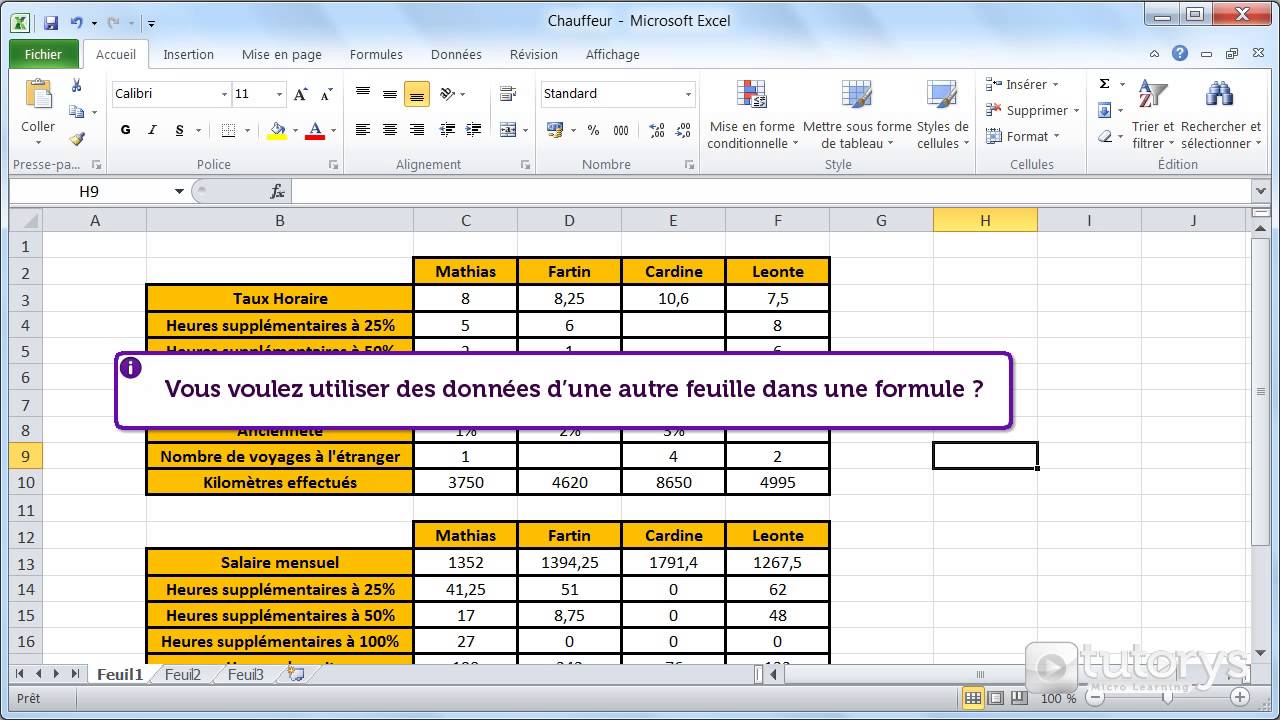Open the Format dropdown in Cellules

tap(1022, 137)
